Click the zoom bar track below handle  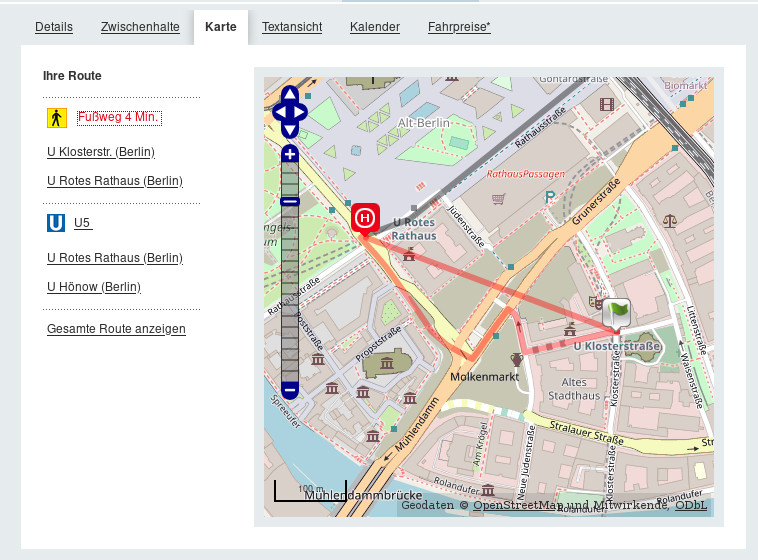coord(290,294)
